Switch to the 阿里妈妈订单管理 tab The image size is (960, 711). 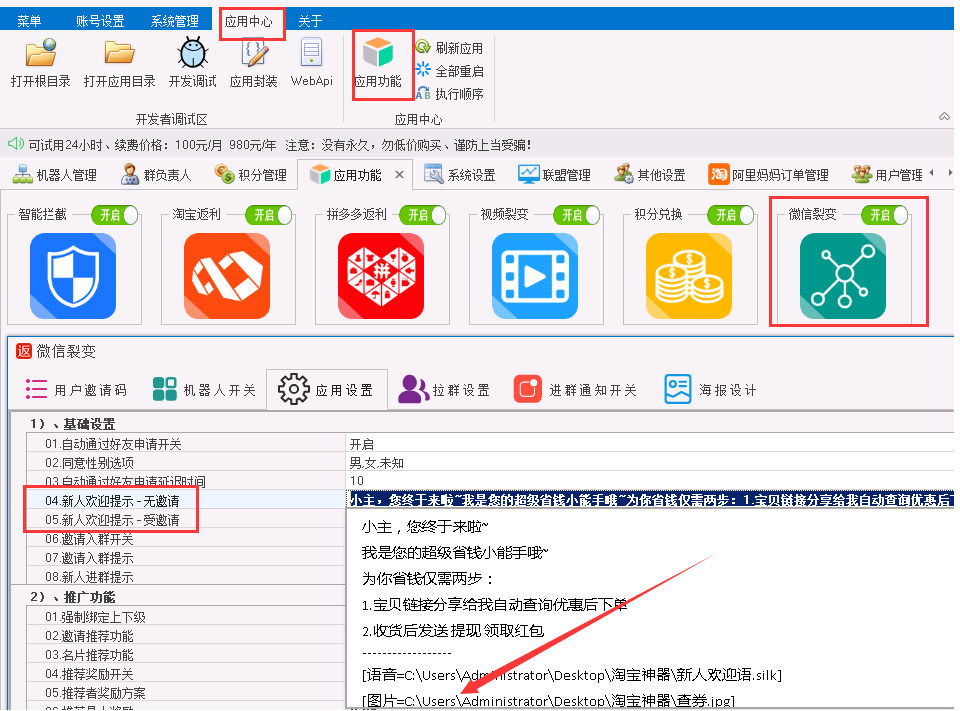click(768, 175)
